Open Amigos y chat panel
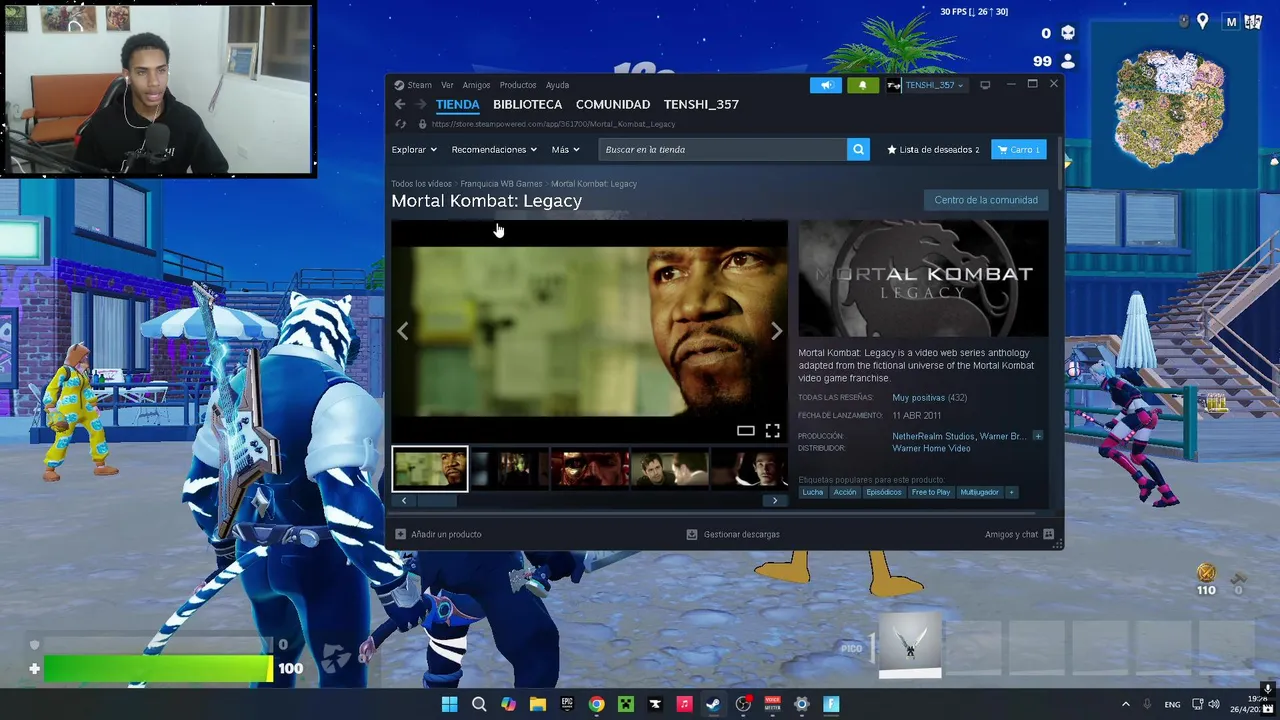The width and height of the screenshot is (1280, 720). 1019,534
